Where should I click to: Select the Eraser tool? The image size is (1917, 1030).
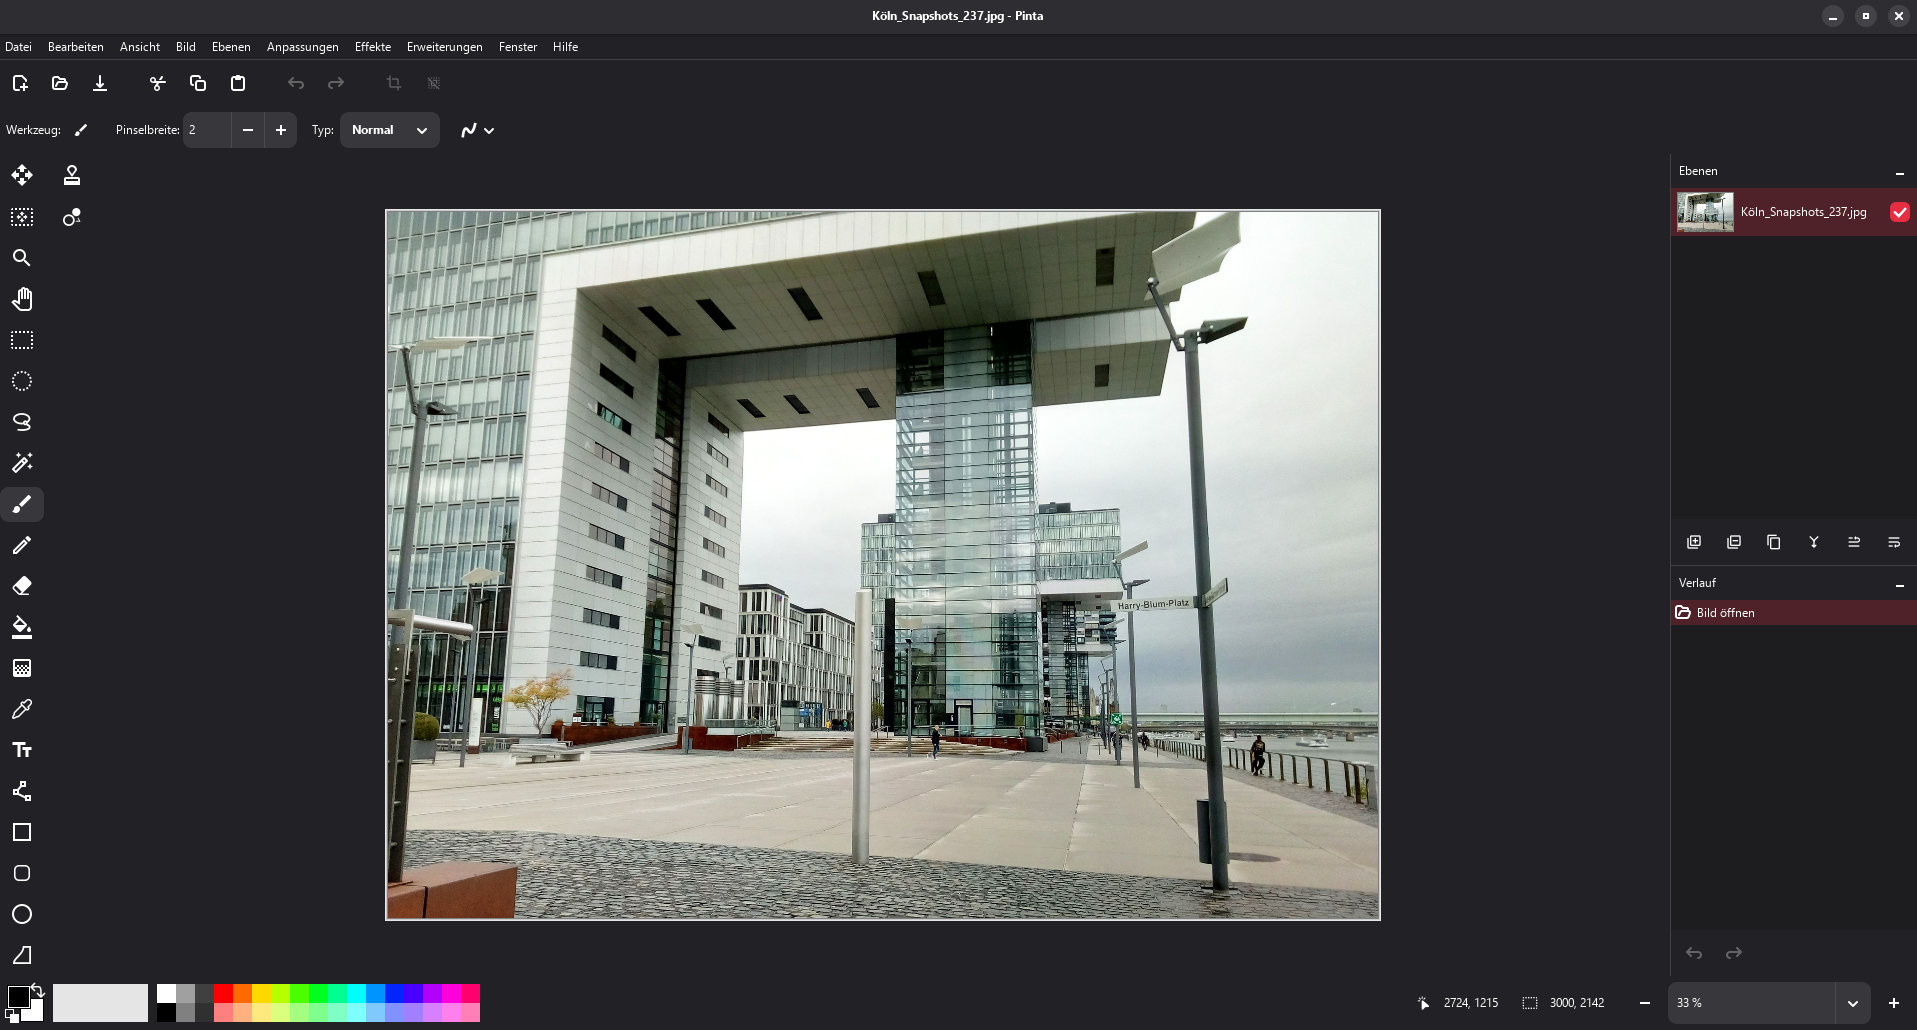[22, 586]
